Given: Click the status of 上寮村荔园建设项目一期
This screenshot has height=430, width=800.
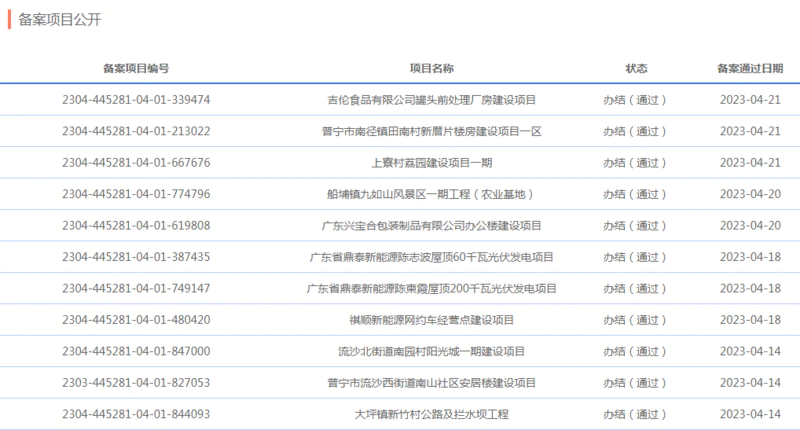Looking at the screenshot, I should coord(635,163).
